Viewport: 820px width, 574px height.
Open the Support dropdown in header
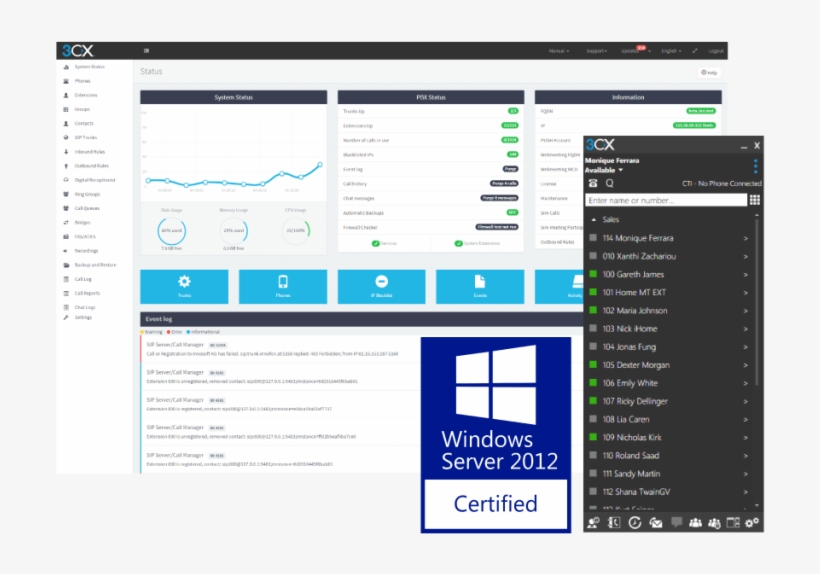click(x=597, y=51)
